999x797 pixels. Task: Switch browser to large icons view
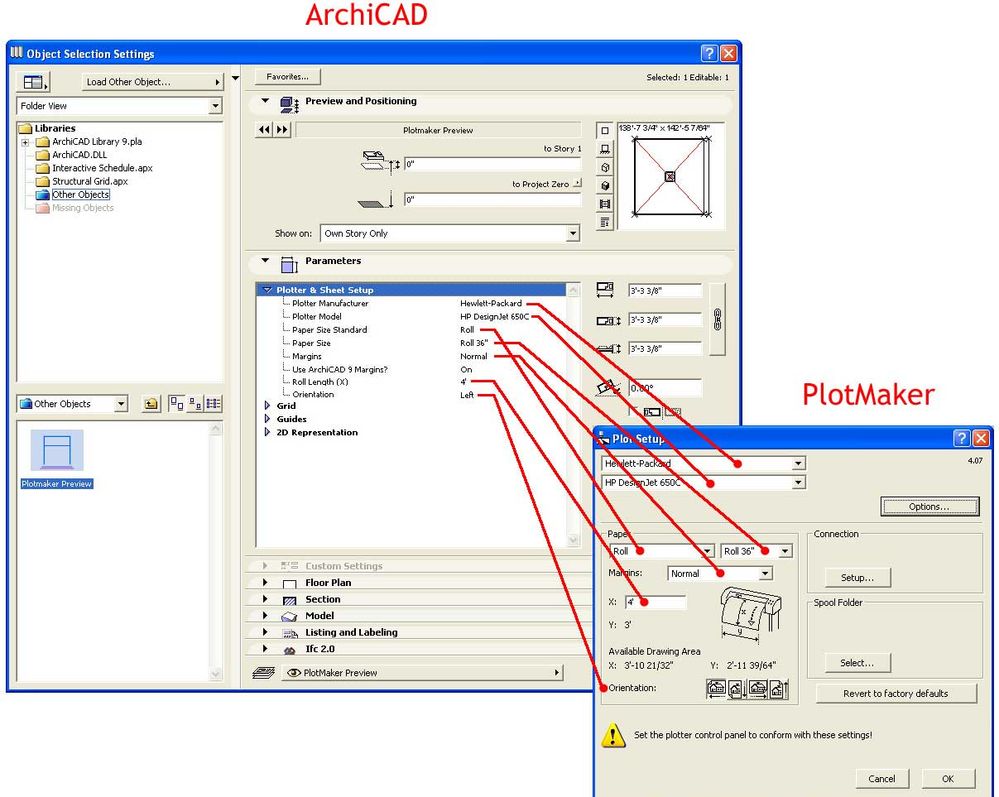pos(176,404)
